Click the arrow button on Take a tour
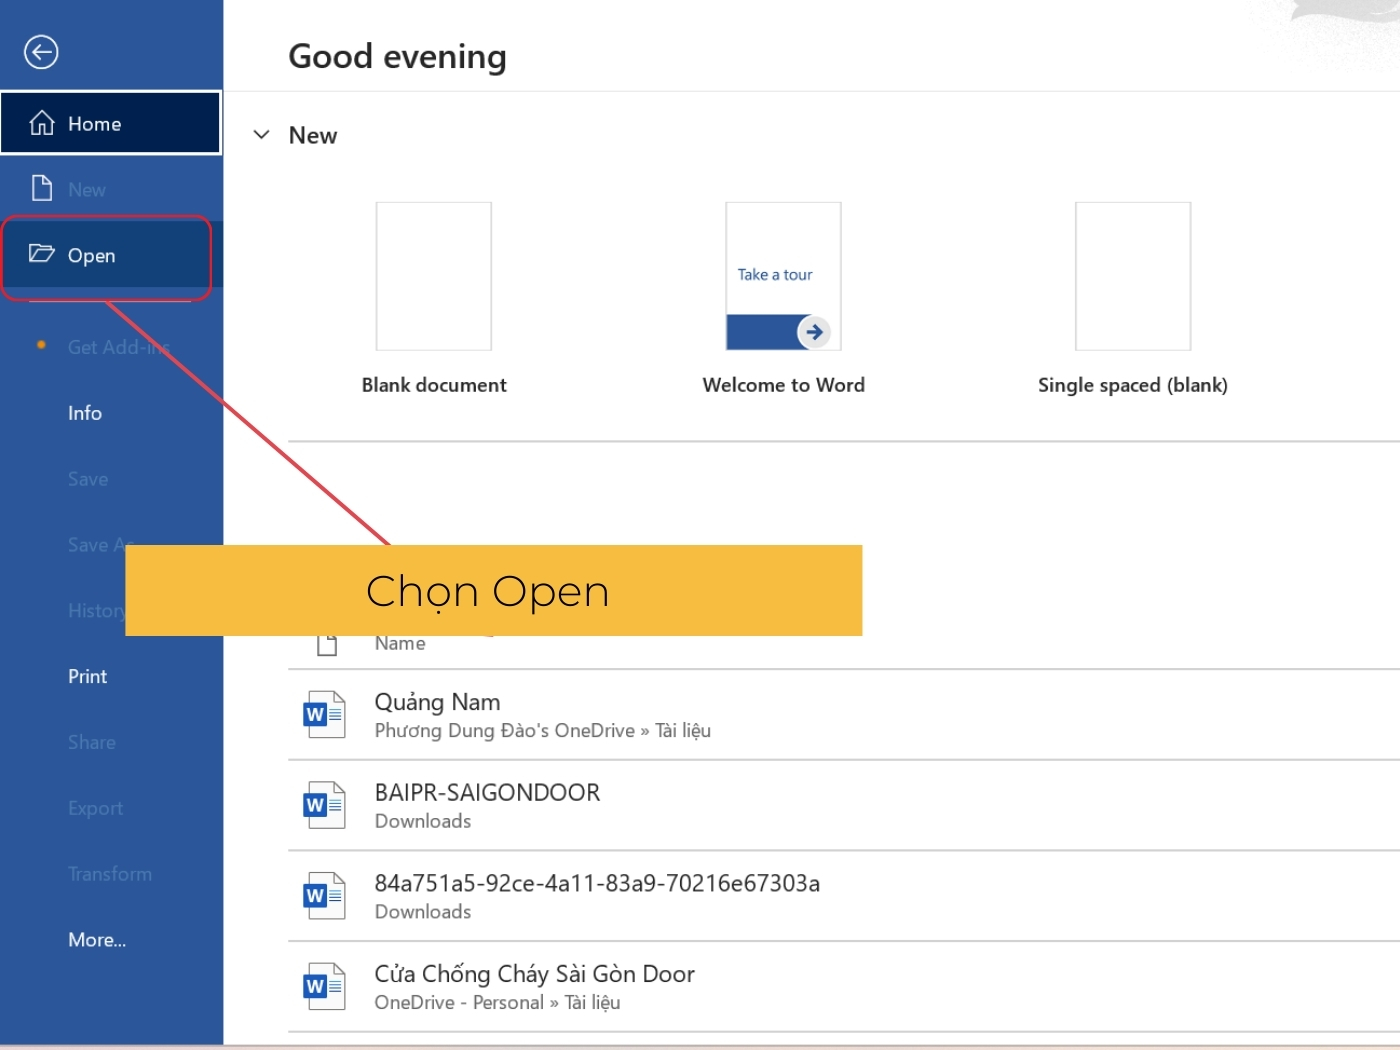The image size is (1400, 1050). coord(814,332)
